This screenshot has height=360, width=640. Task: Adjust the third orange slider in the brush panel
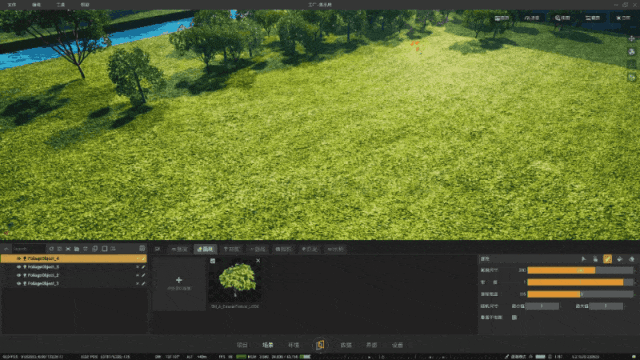point(580,294)
